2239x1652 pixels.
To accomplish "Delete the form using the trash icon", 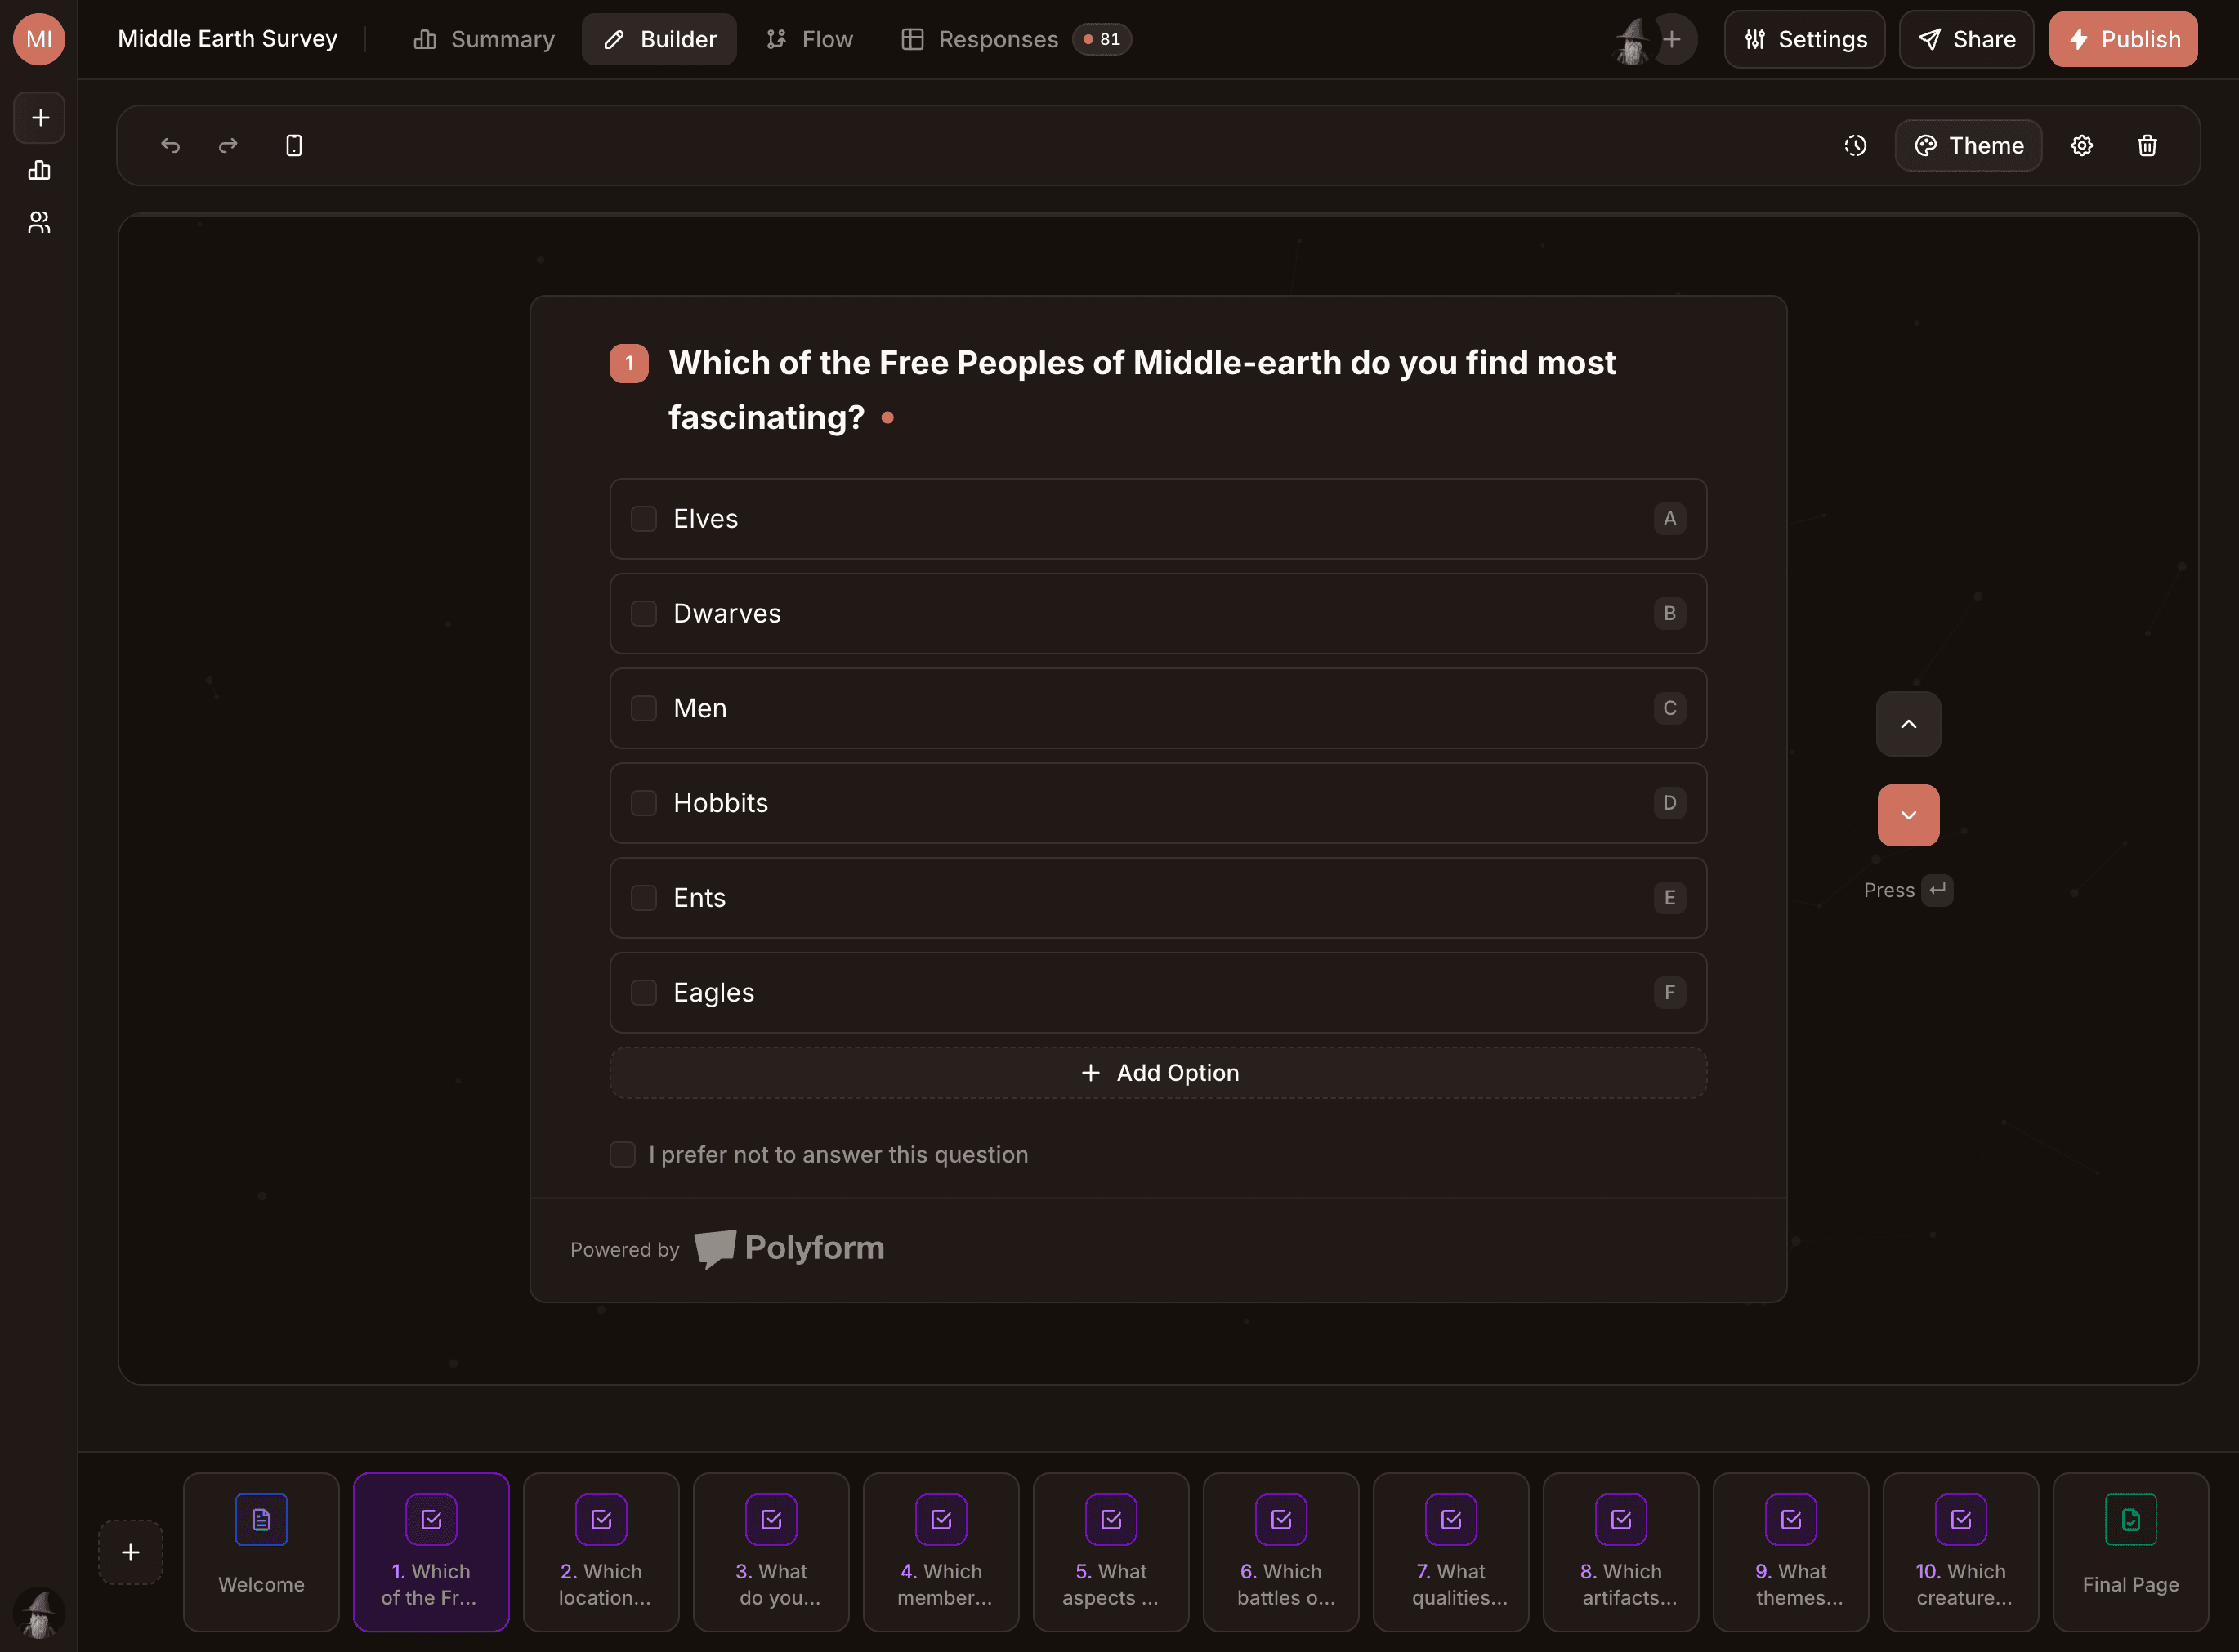I will (x=2147, y=145).
